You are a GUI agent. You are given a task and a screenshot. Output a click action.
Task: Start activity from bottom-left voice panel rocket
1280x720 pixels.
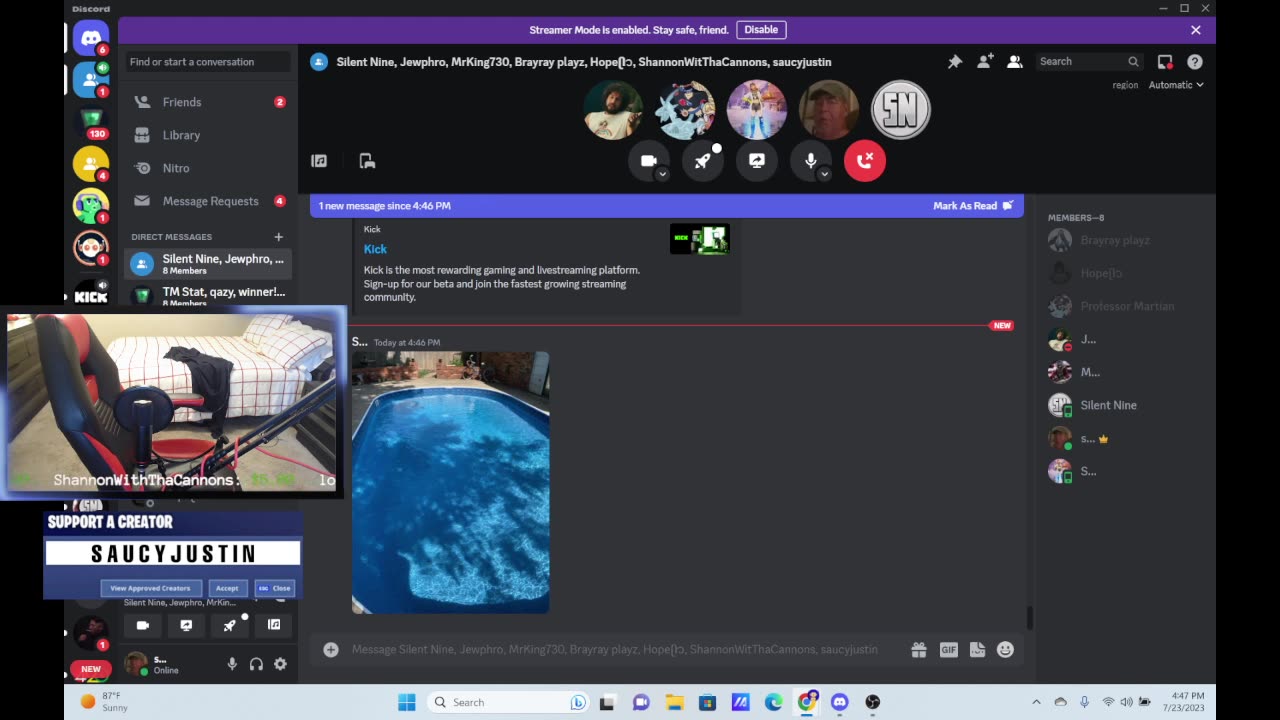[230, 625]
